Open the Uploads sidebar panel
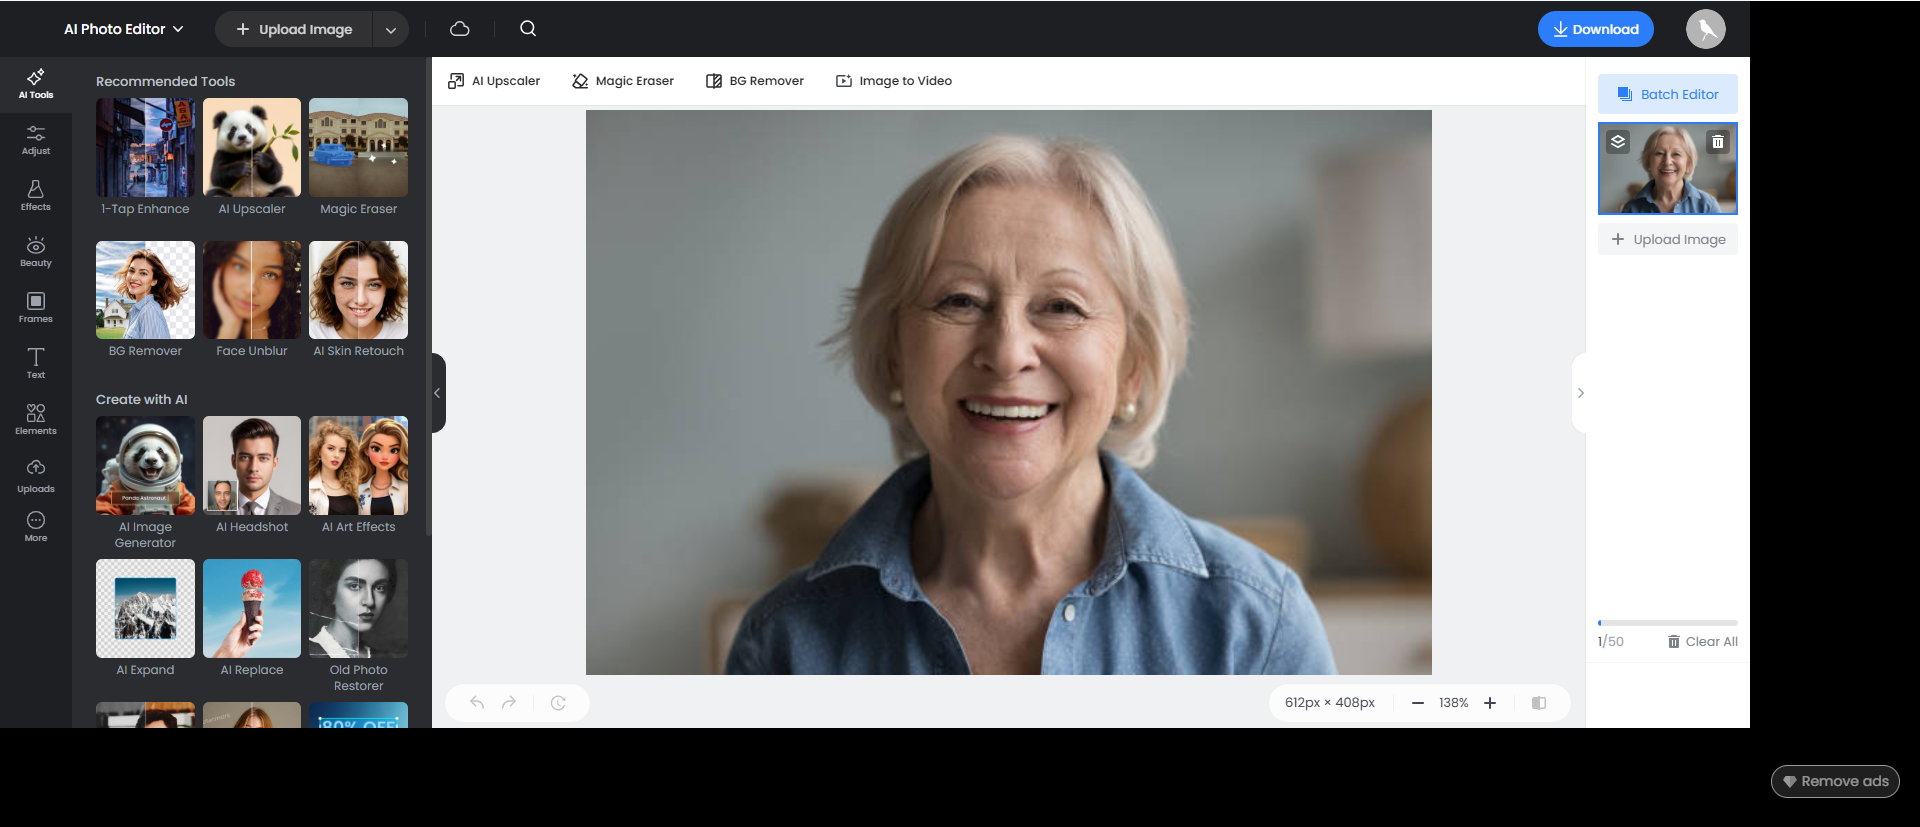The width and height of the screenshot is (1920, 827). click(36, 476)
